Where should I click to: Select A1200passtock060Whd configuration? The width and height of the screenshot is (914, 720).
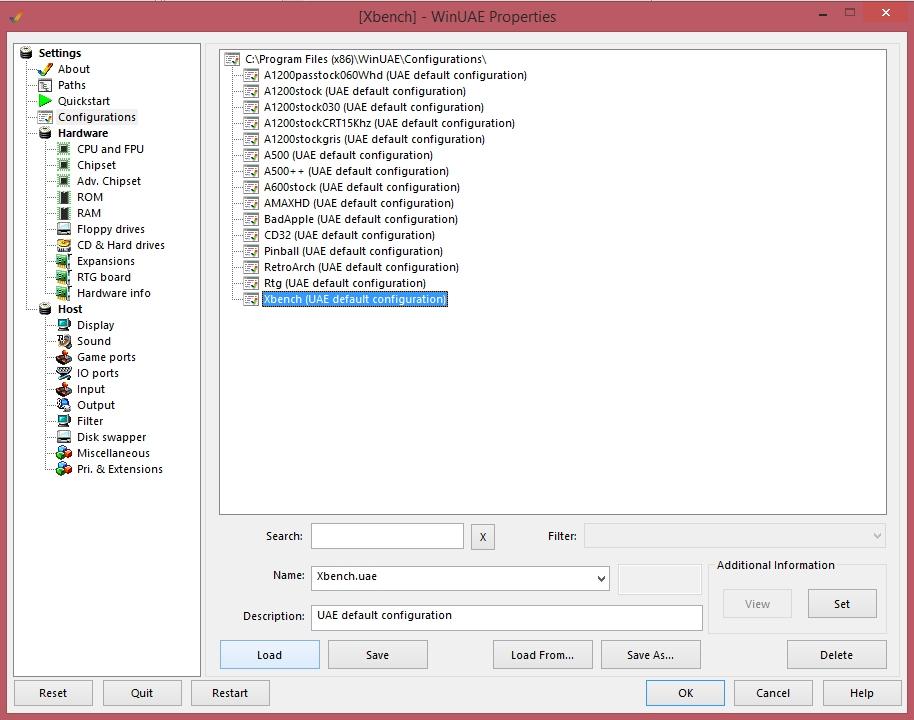(395, 75)
